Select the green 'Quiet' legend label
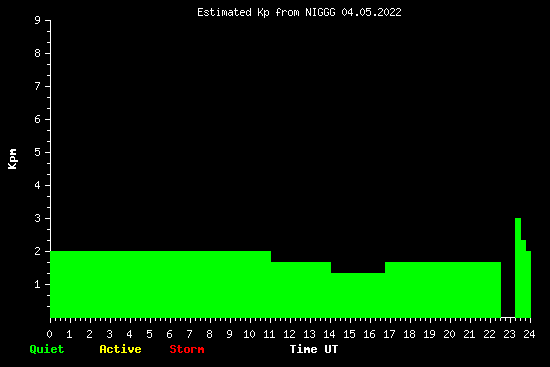The height and width of the screenshot is (367, 550). coord(47,349)
